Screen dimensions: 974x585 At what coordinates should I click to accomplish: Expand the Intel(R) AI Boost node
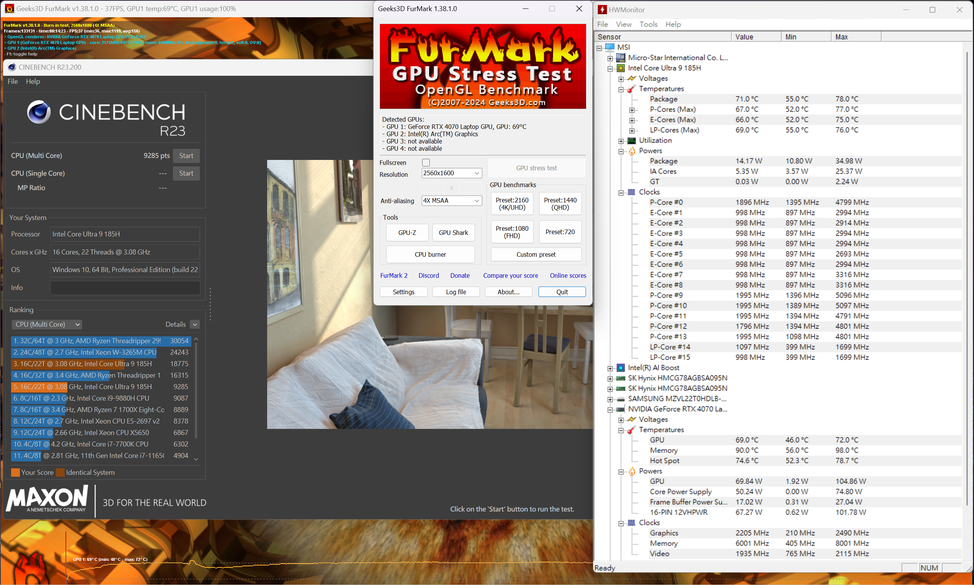point(610,368)
